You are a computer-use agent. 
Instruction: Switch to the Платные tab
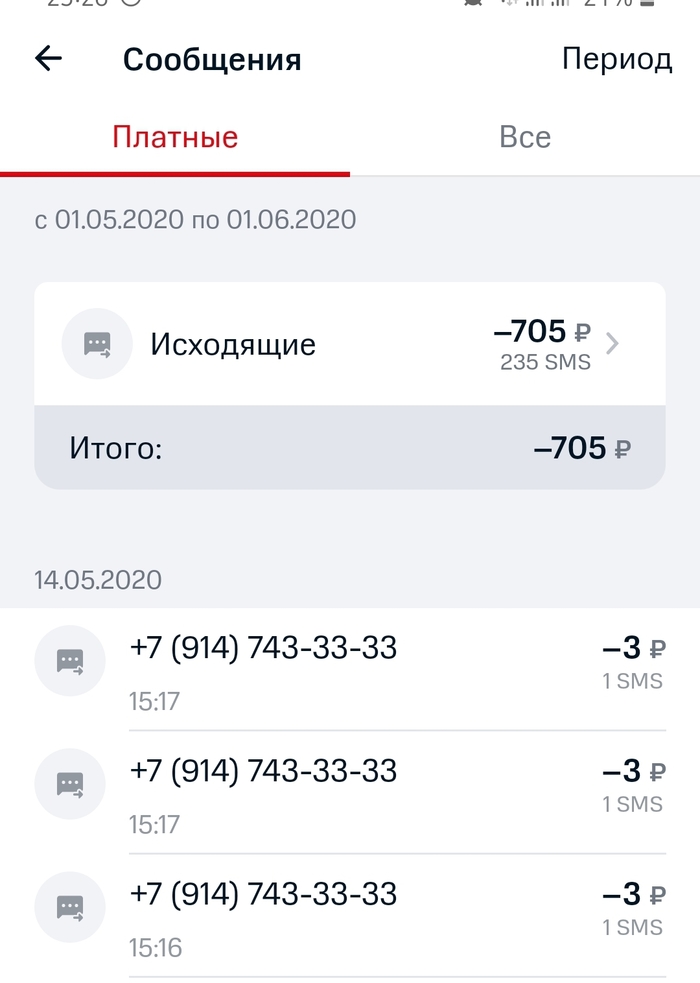175,137
